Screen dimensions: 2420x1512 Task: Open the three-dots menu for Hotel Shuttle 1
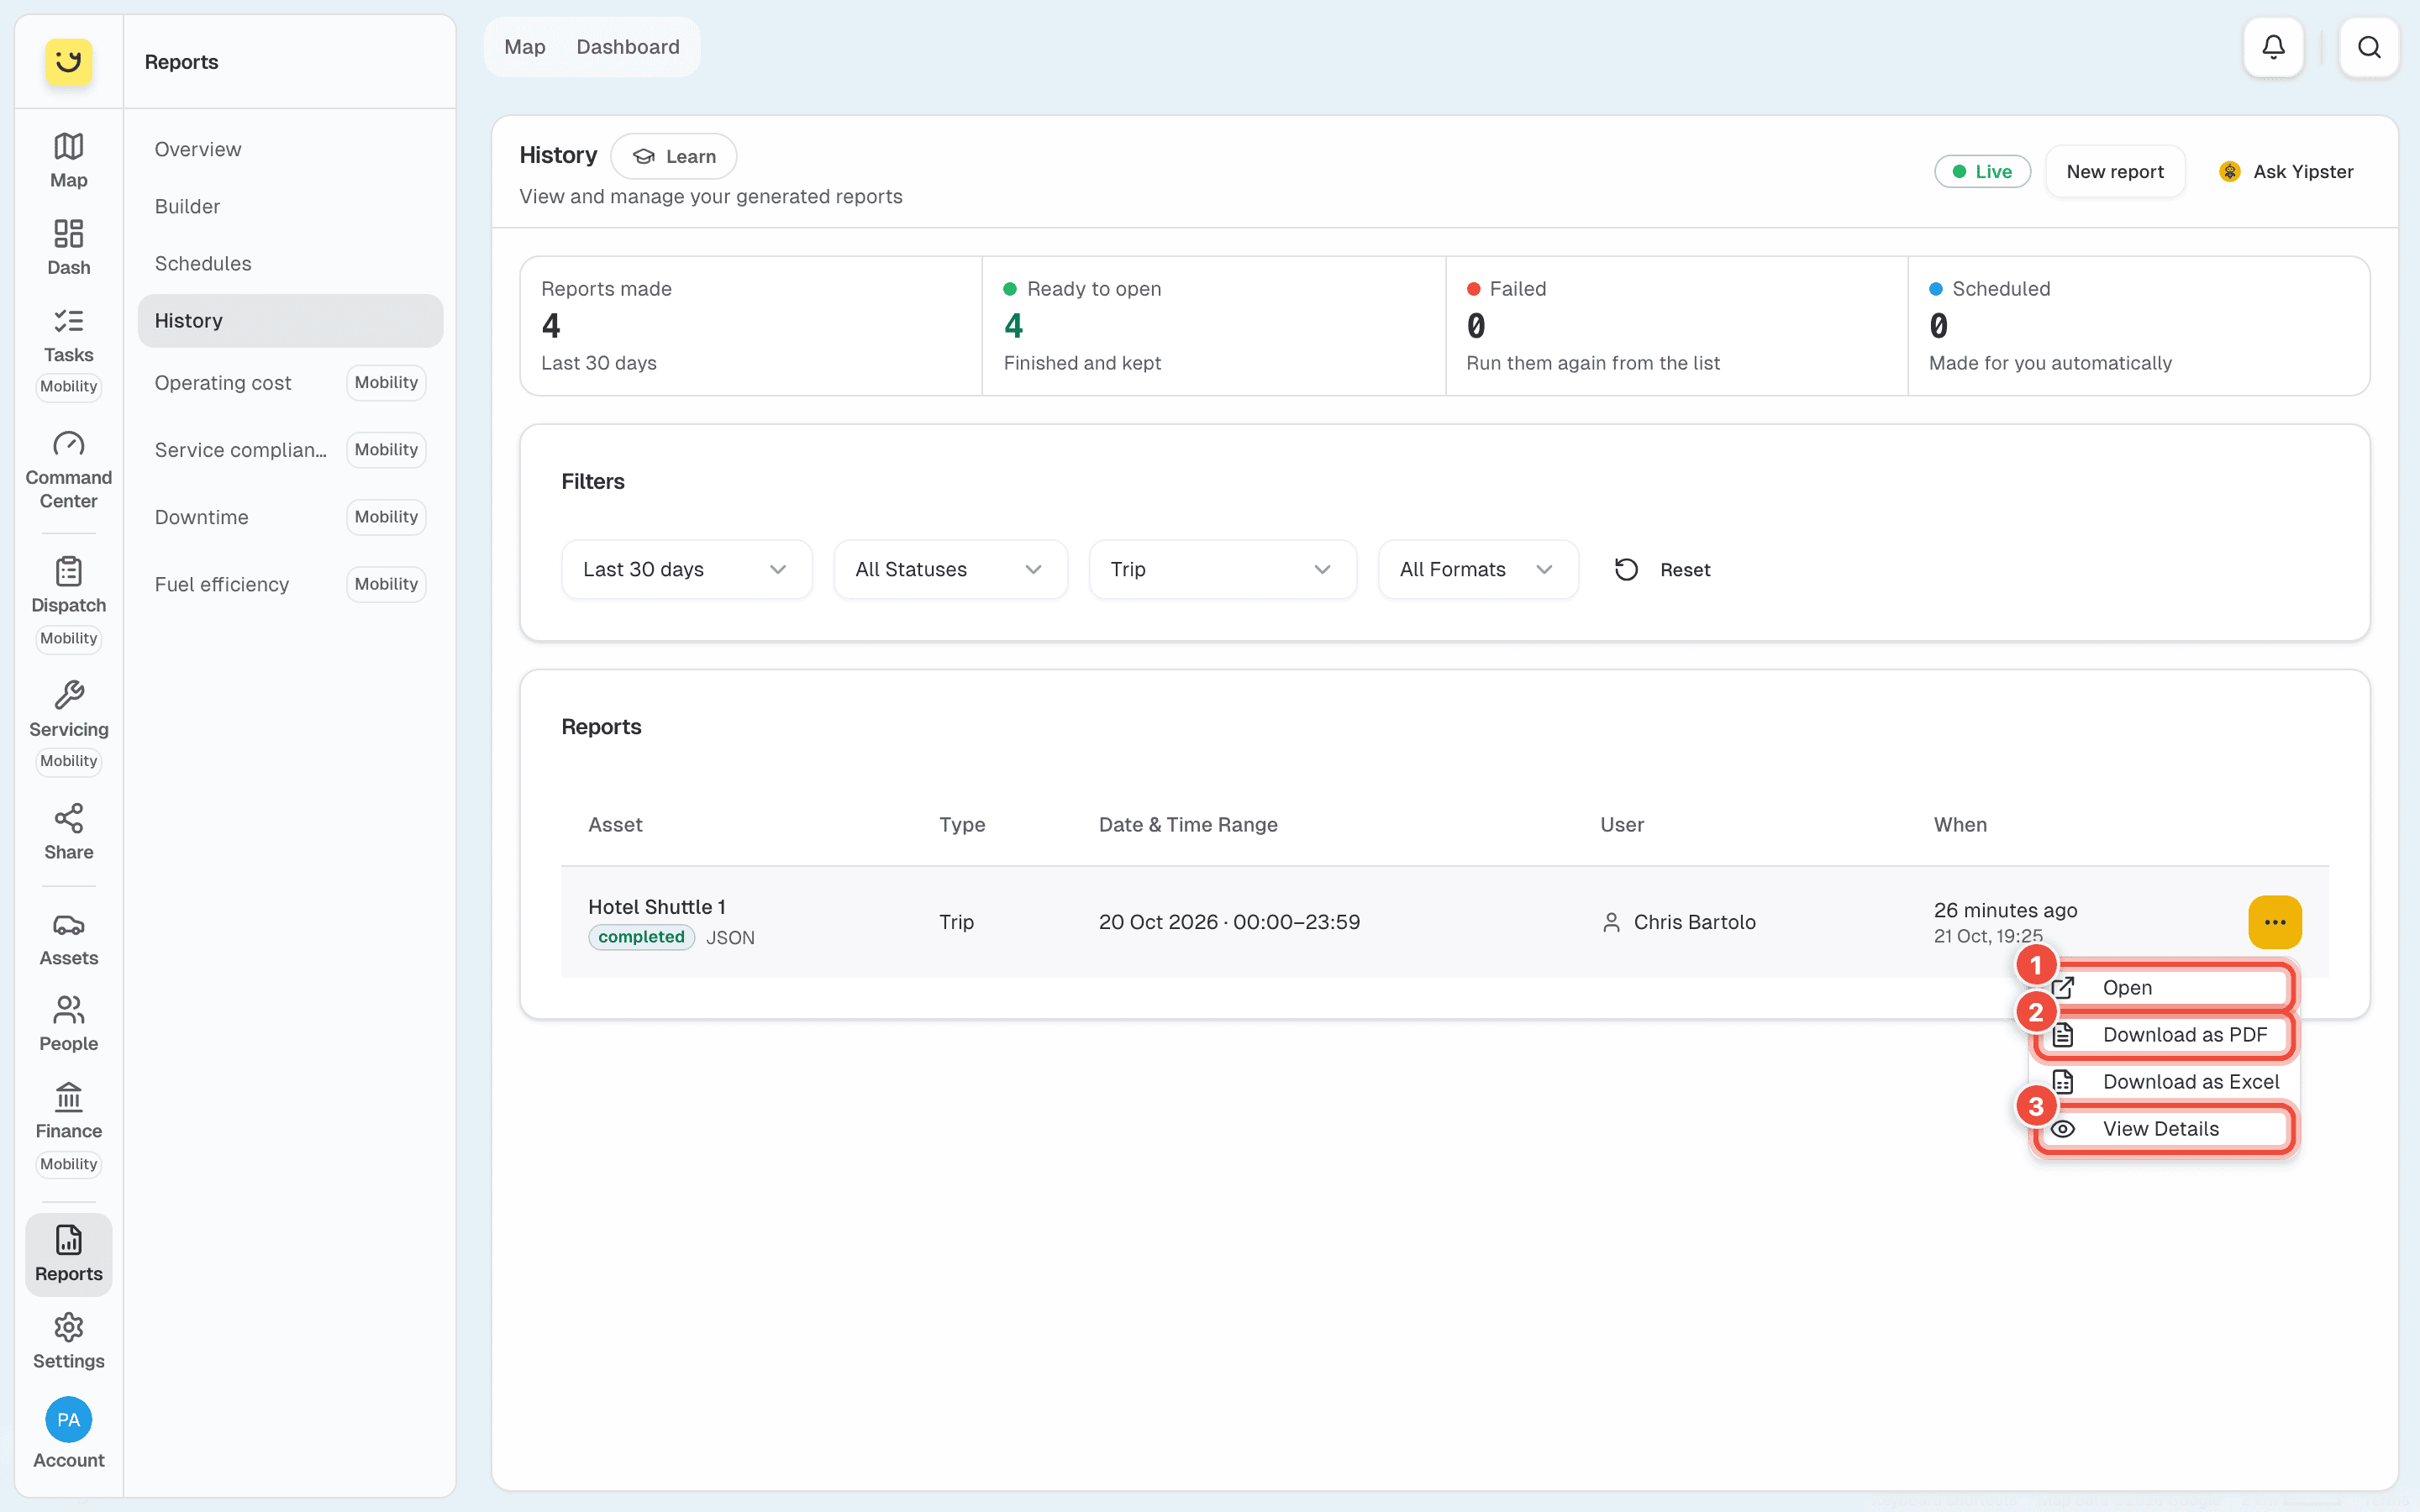click(2274, 921)
